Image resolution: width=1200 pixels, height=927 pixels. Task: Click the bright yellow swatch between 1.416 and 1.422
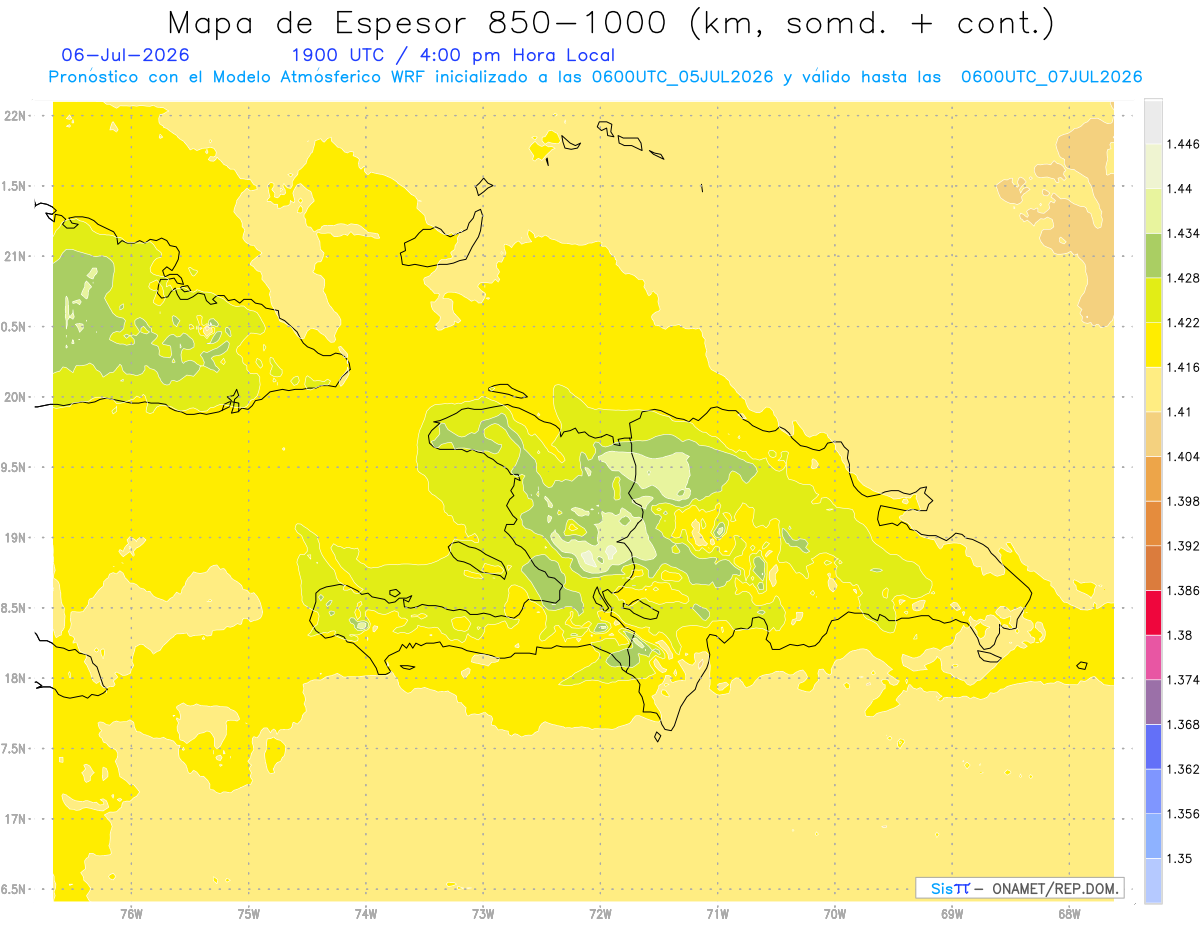pos(1153,344)
